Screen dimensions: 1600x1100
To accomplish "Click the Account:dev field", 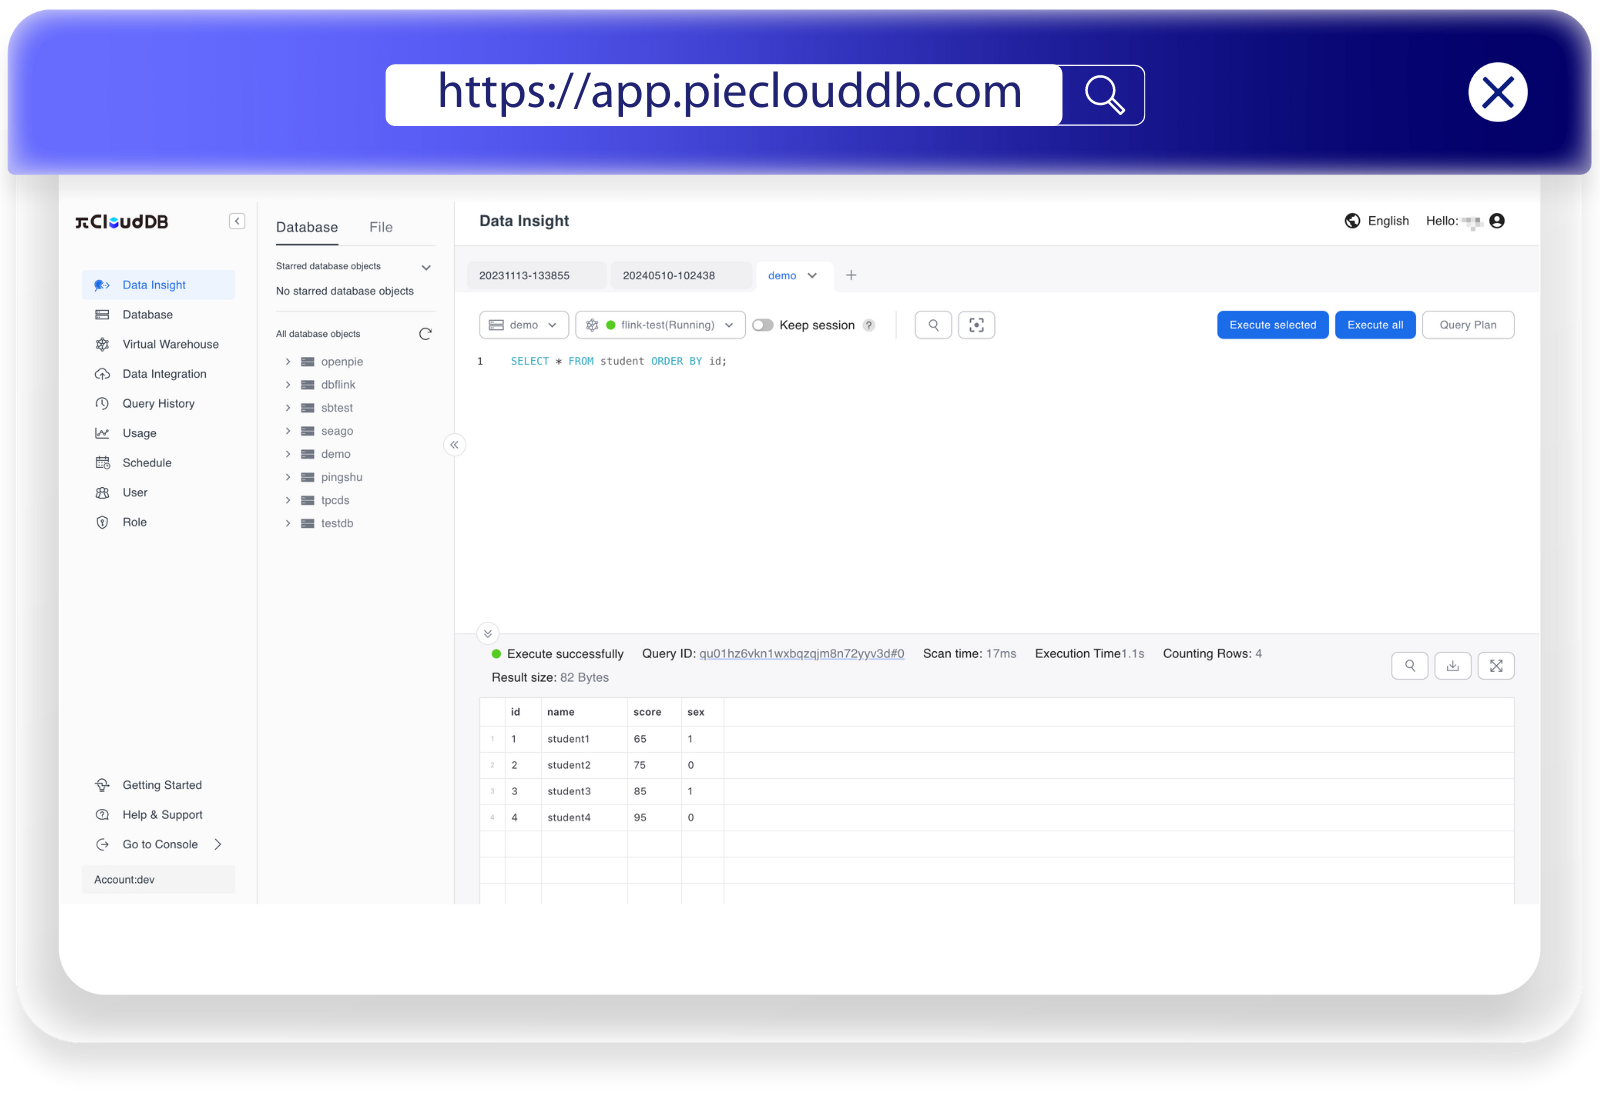I will [x=158, y=880].
